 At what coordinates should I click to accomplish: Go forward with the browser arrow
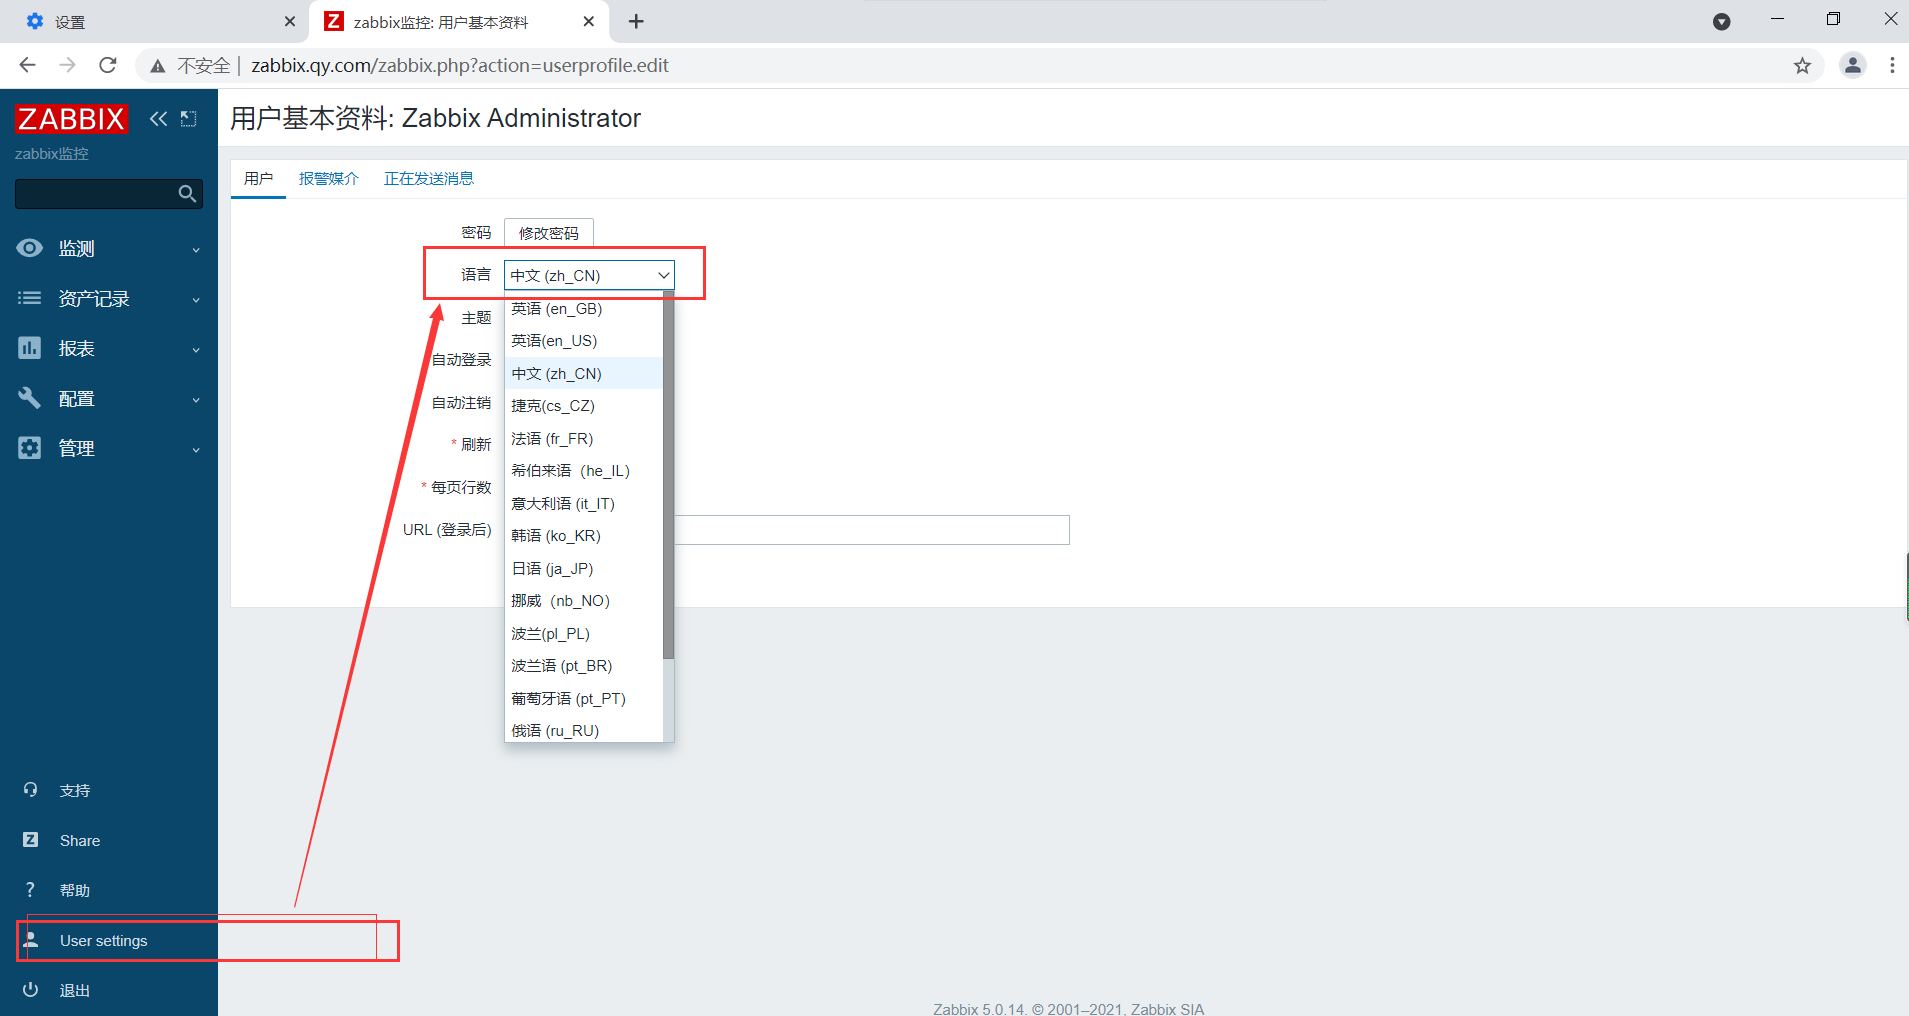pyautogui.click(x=68, y=66)
